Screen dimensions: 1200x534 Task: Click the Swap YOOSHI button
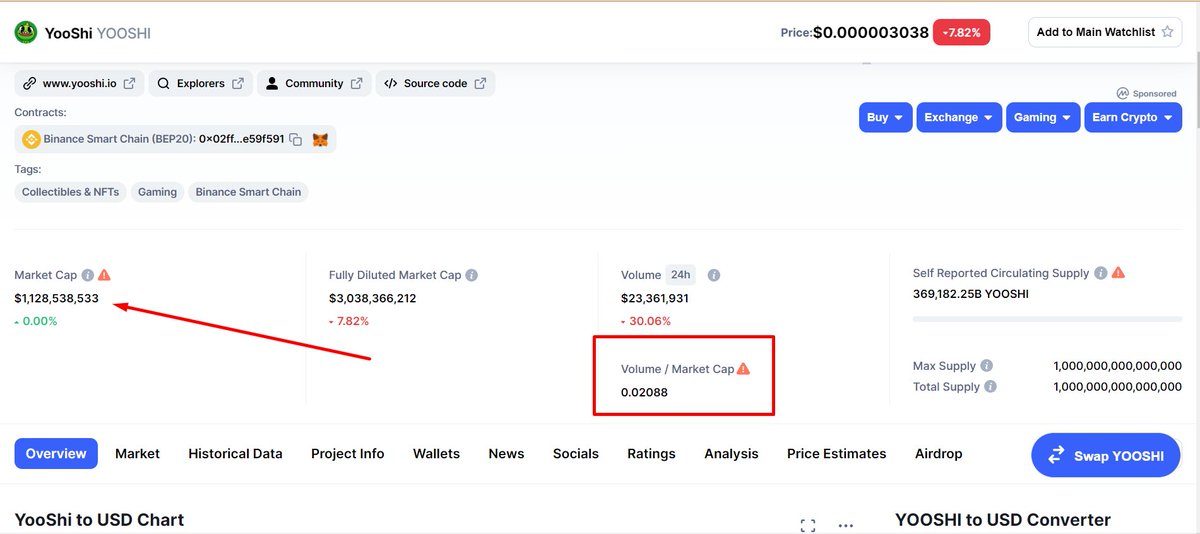1106,456
